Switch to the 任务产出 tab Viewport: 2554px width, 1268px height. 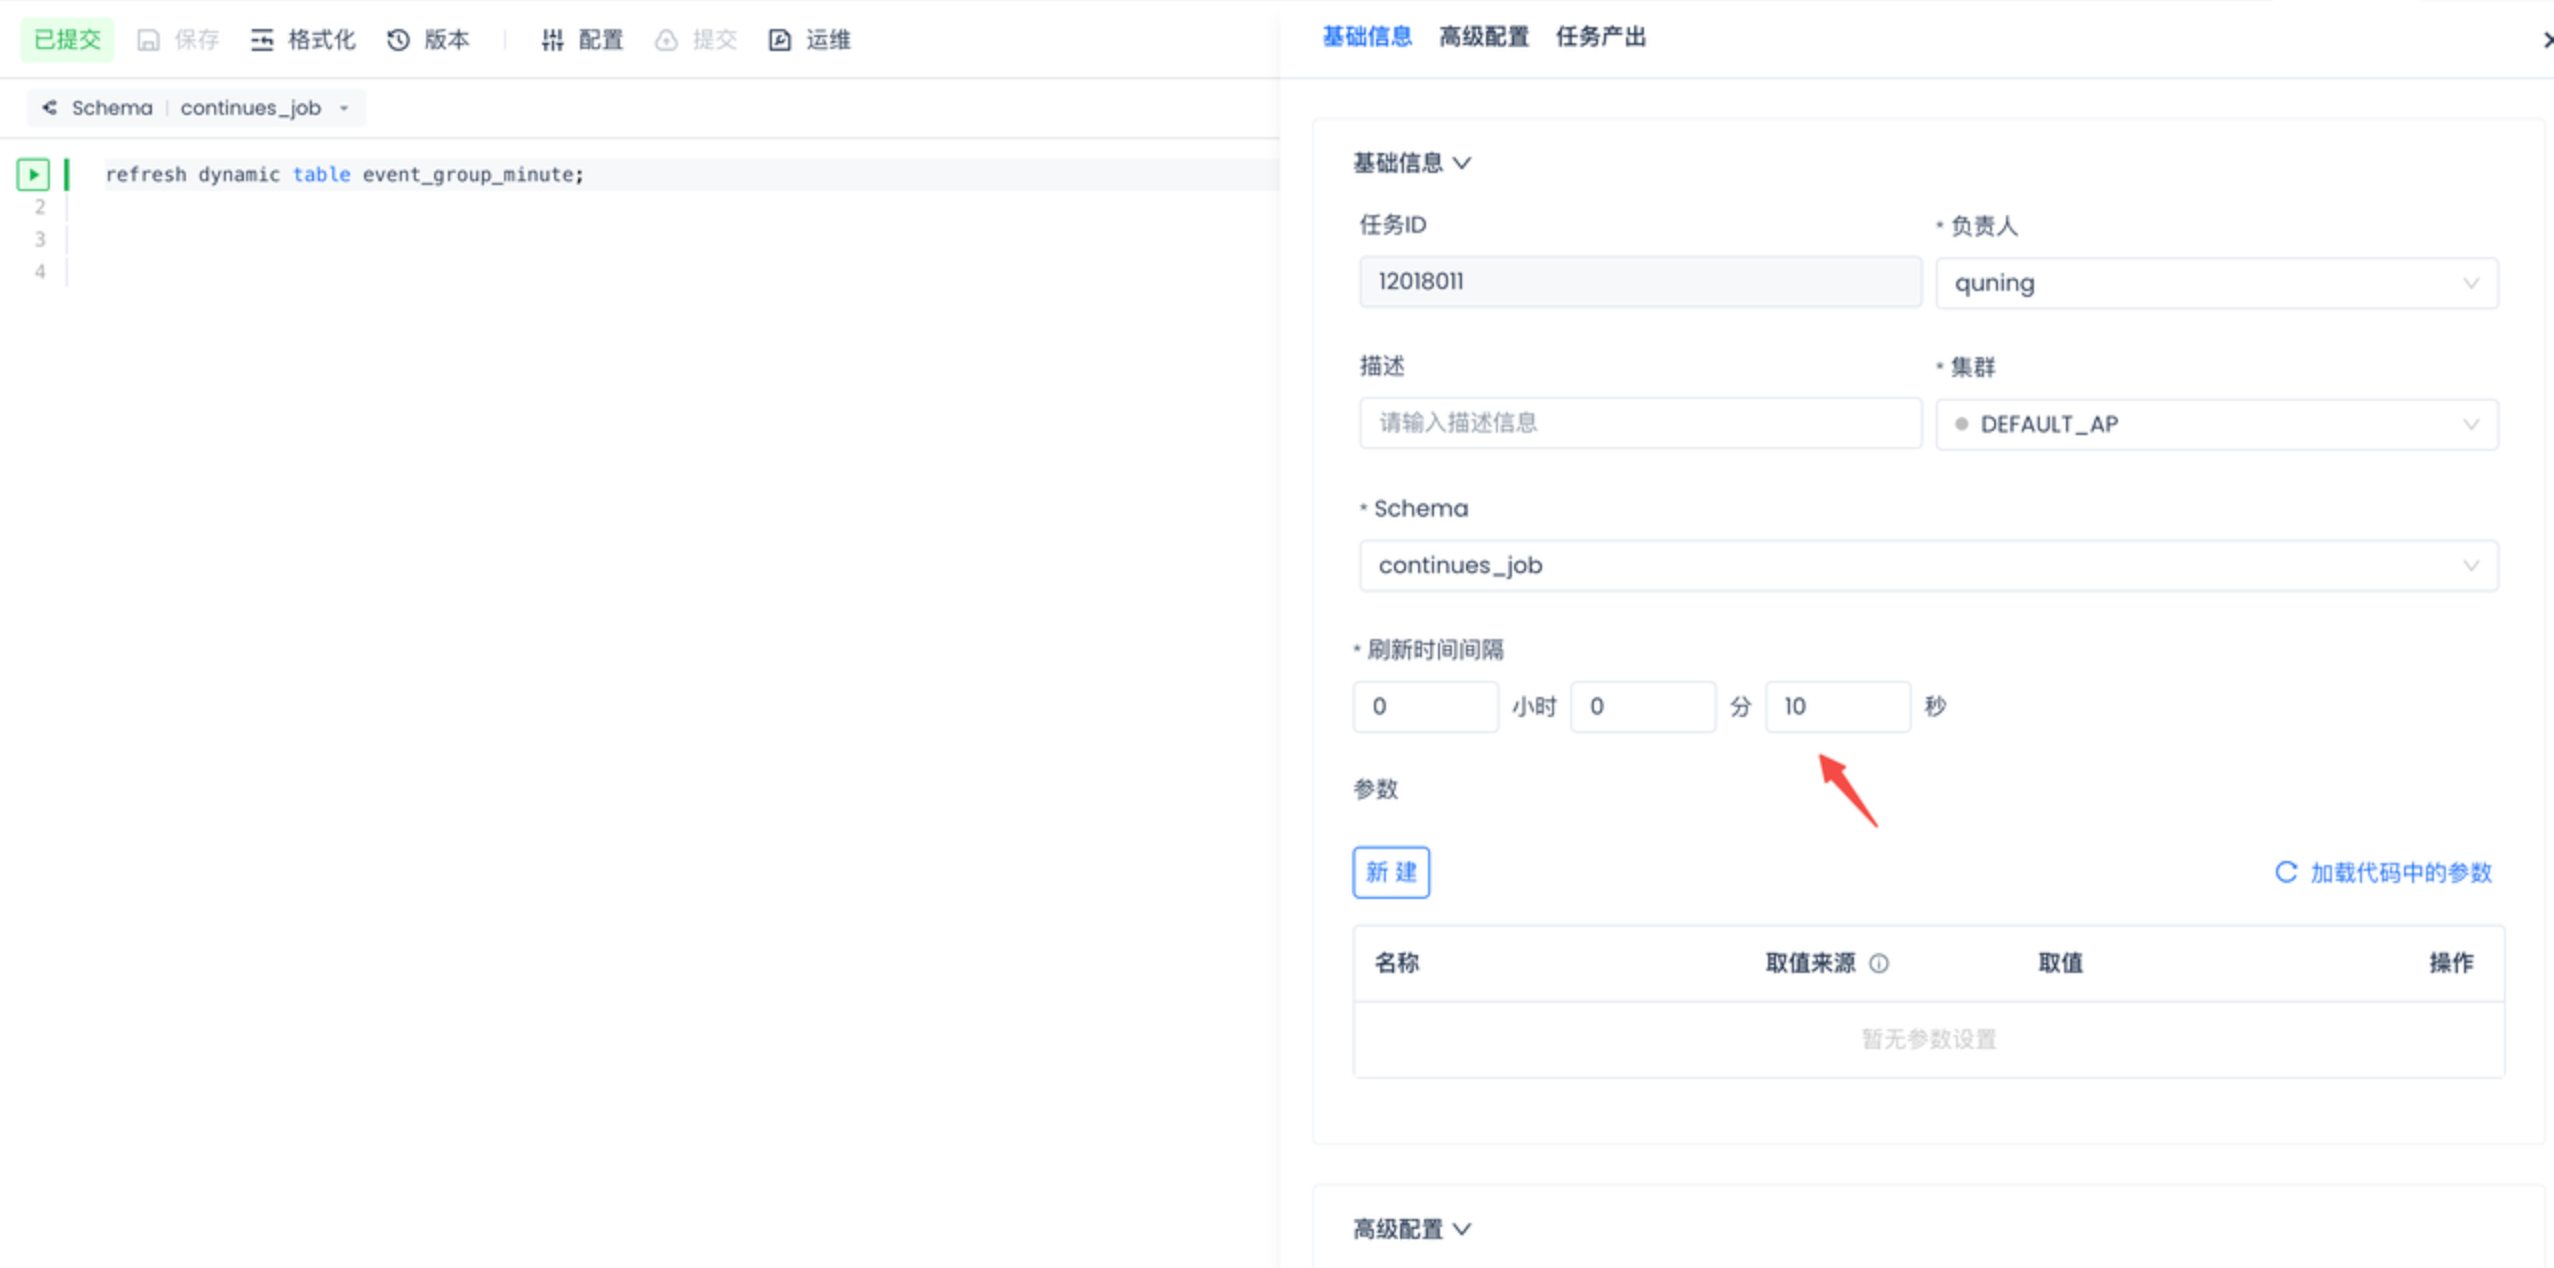pos(1600,37)
